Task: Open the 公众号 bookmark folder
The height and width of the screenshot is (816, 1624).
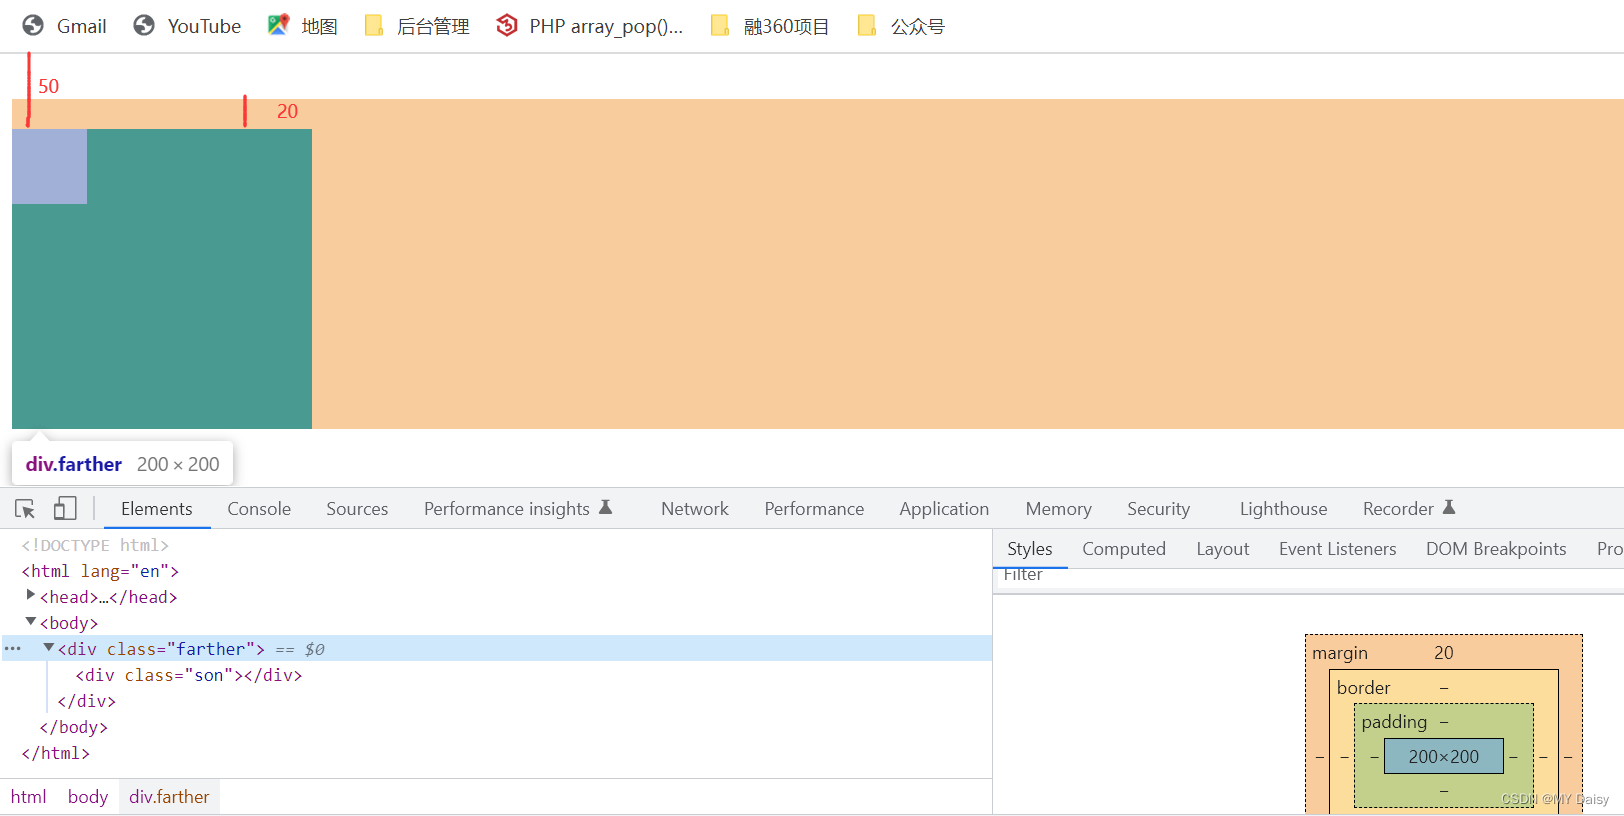Action: [901, 26]
